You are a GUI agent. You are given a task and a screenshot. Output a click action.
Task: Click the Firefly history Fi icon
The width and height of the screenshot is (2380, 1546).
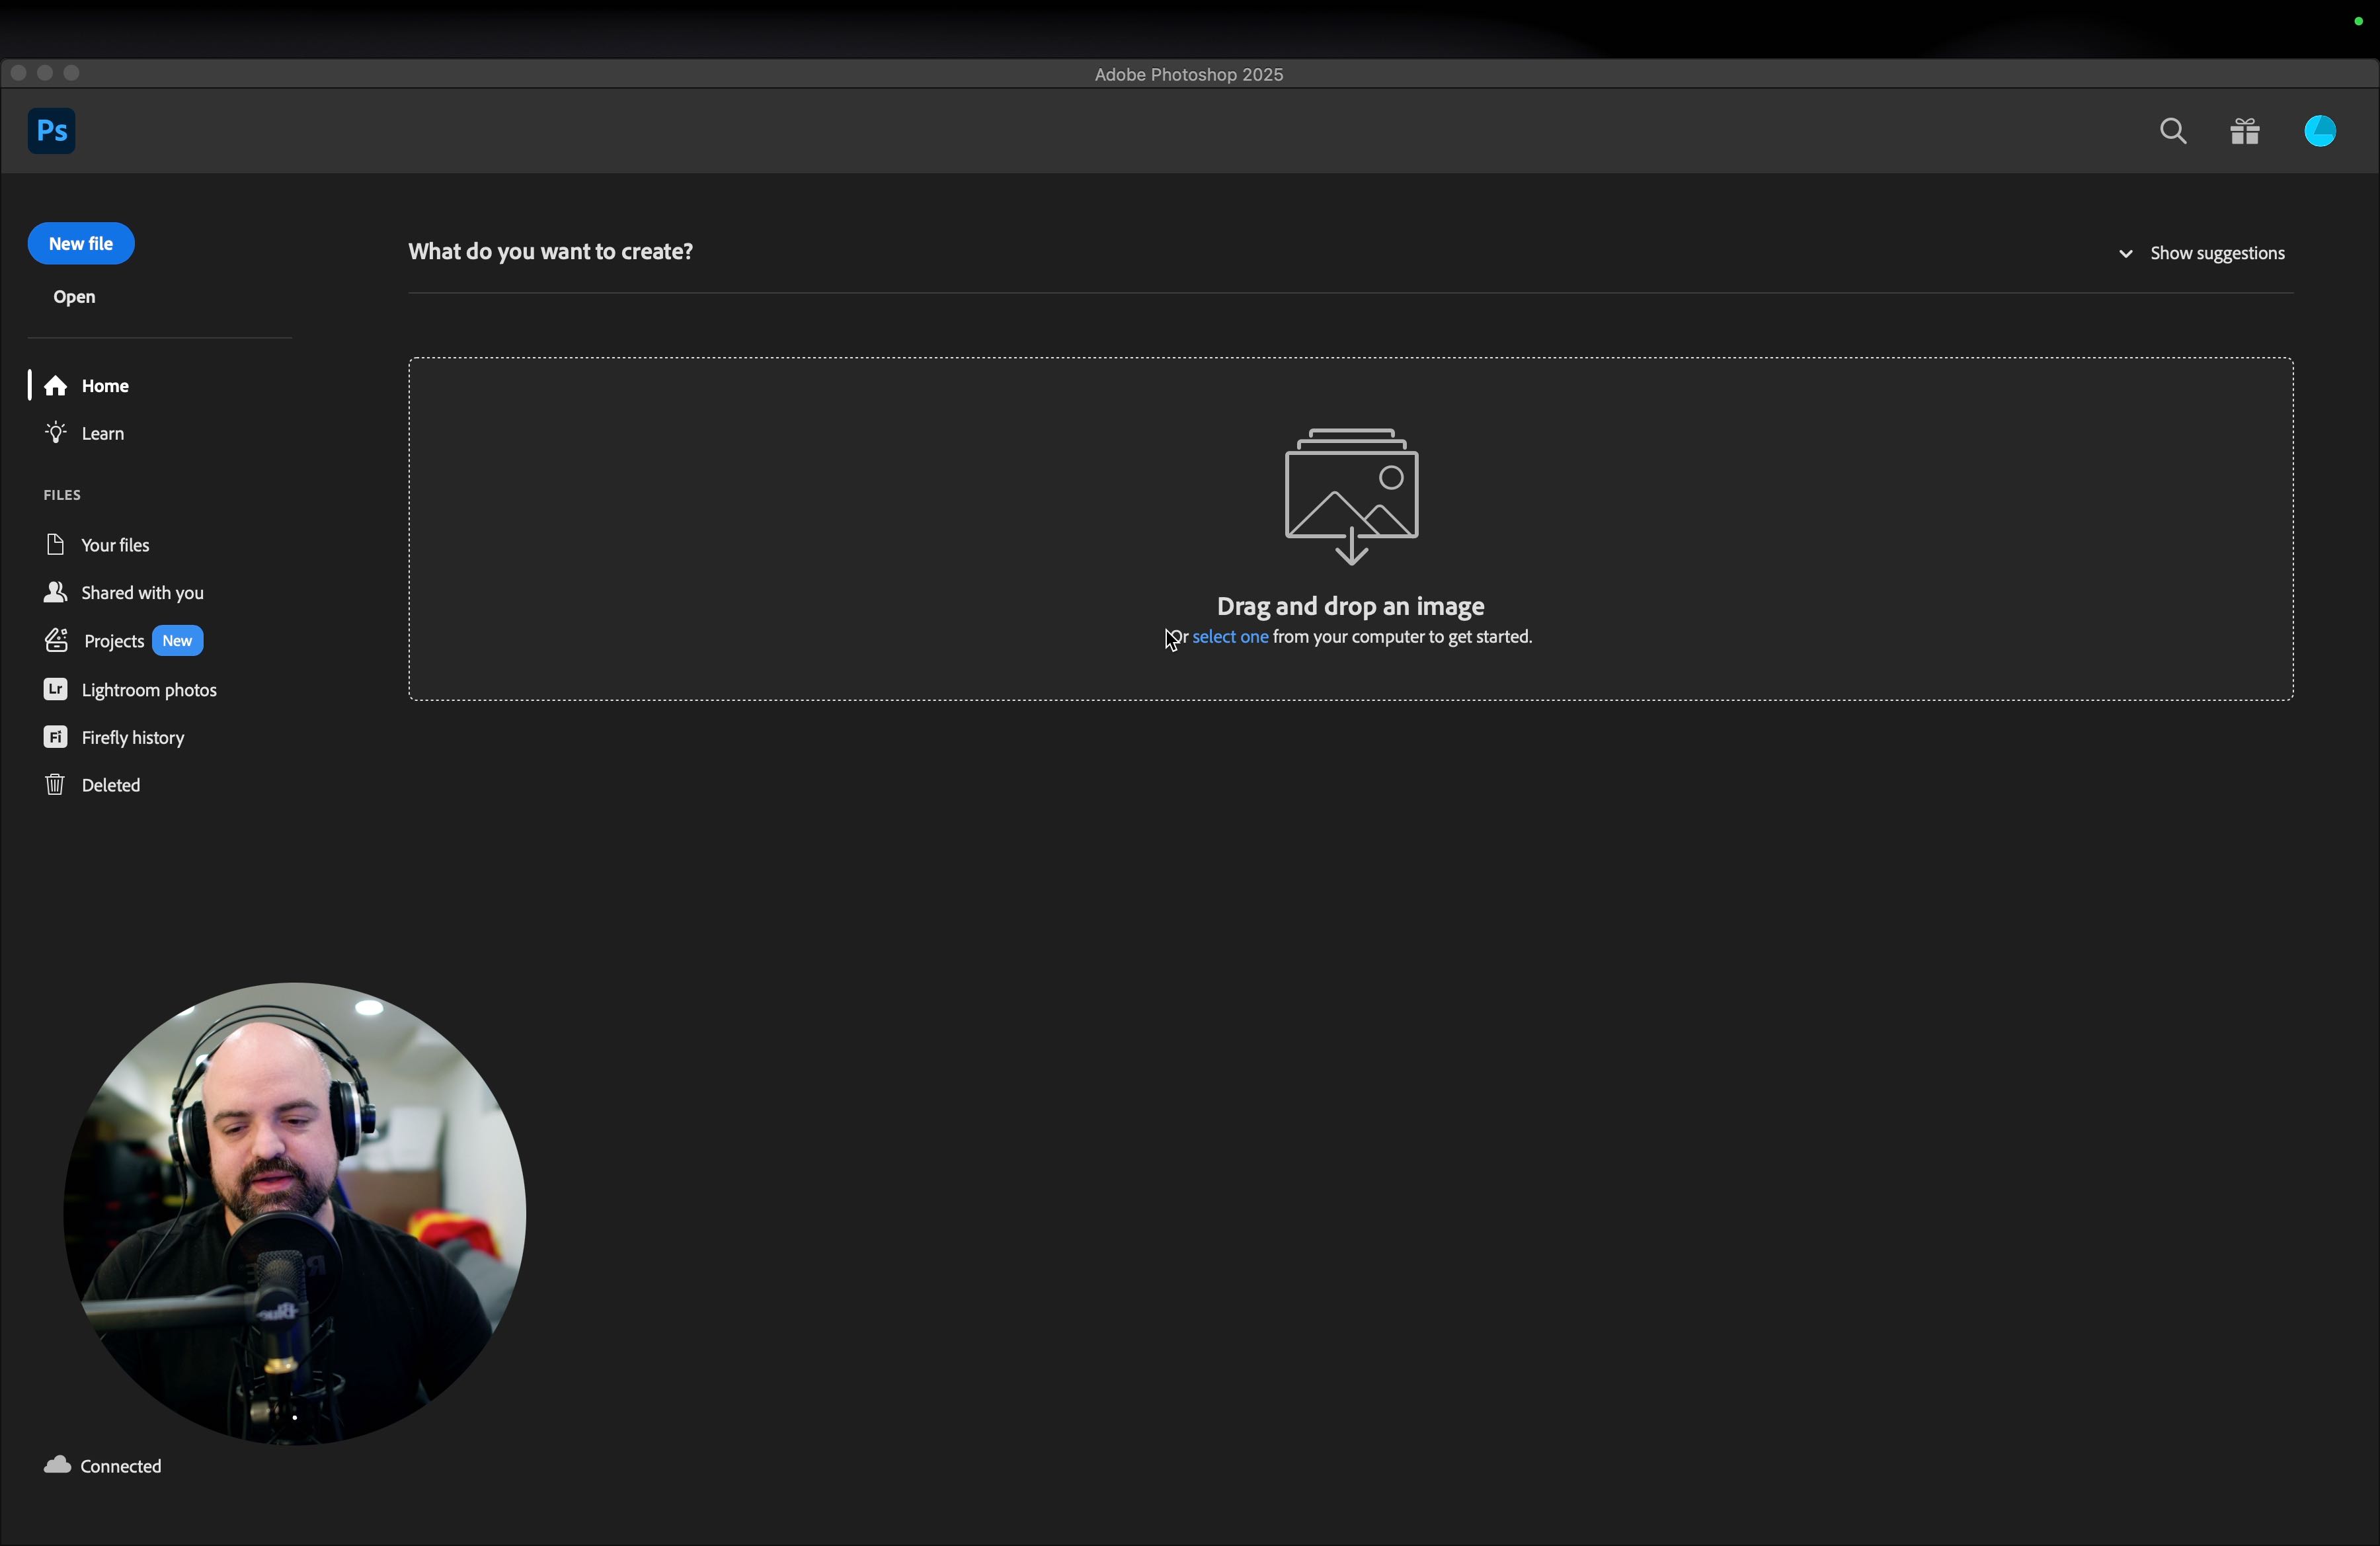(55, 738)
